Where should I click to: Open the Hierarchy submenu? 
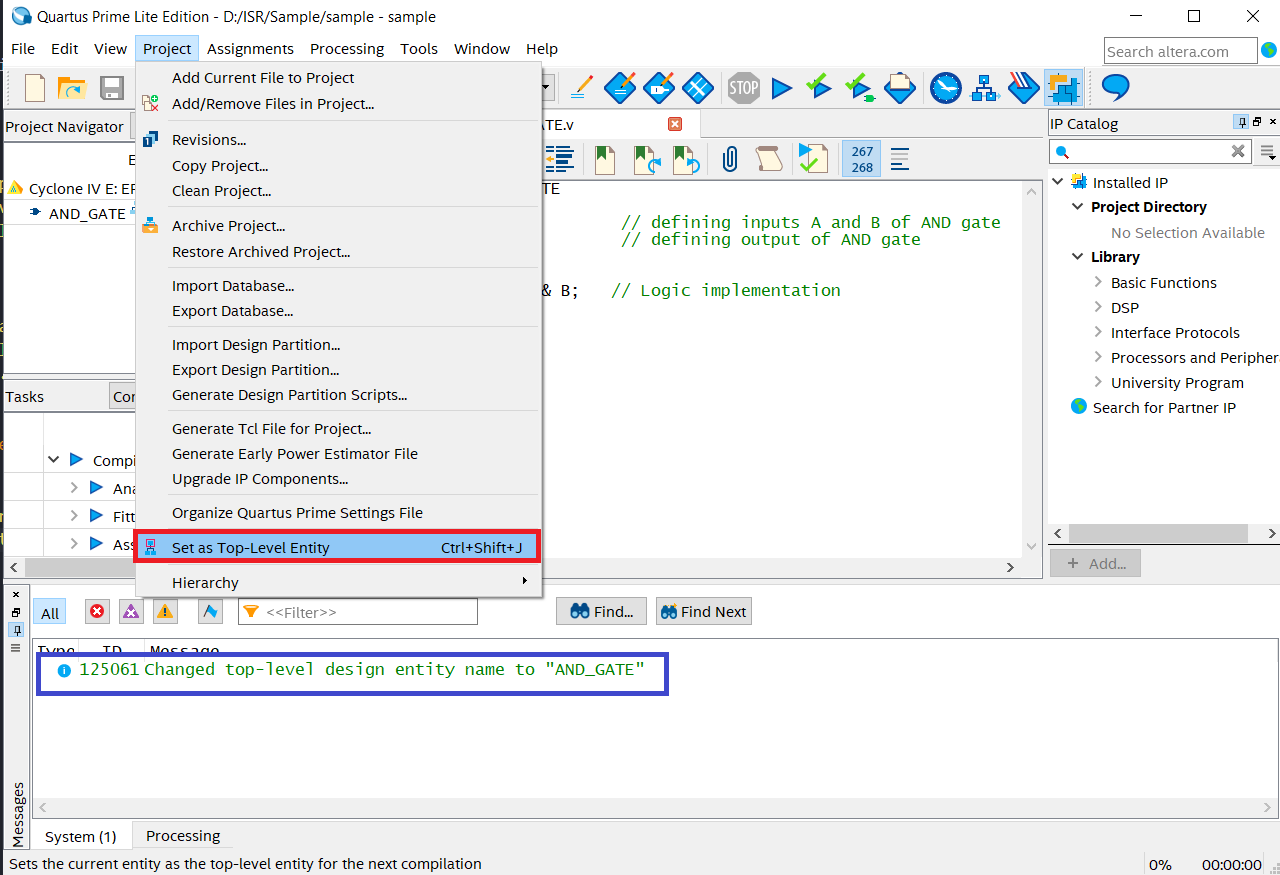click(338, 582)
